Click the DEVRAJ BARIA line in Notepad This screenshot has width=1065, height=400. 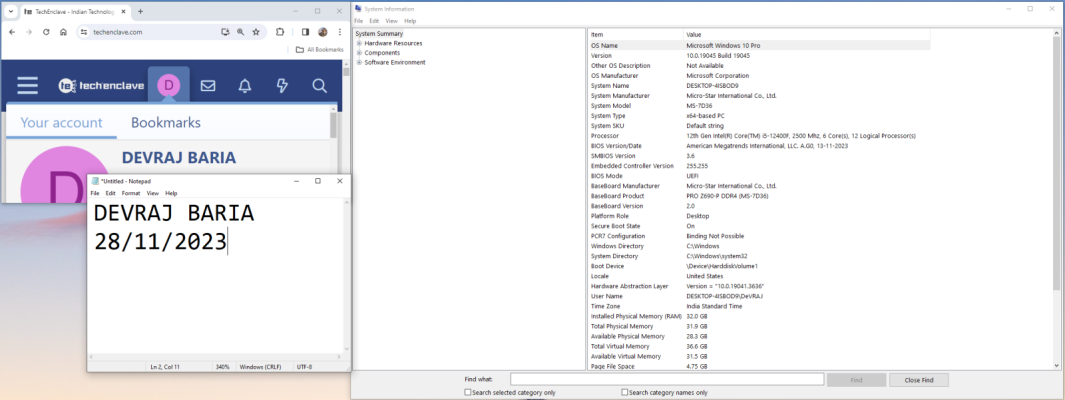174,213
